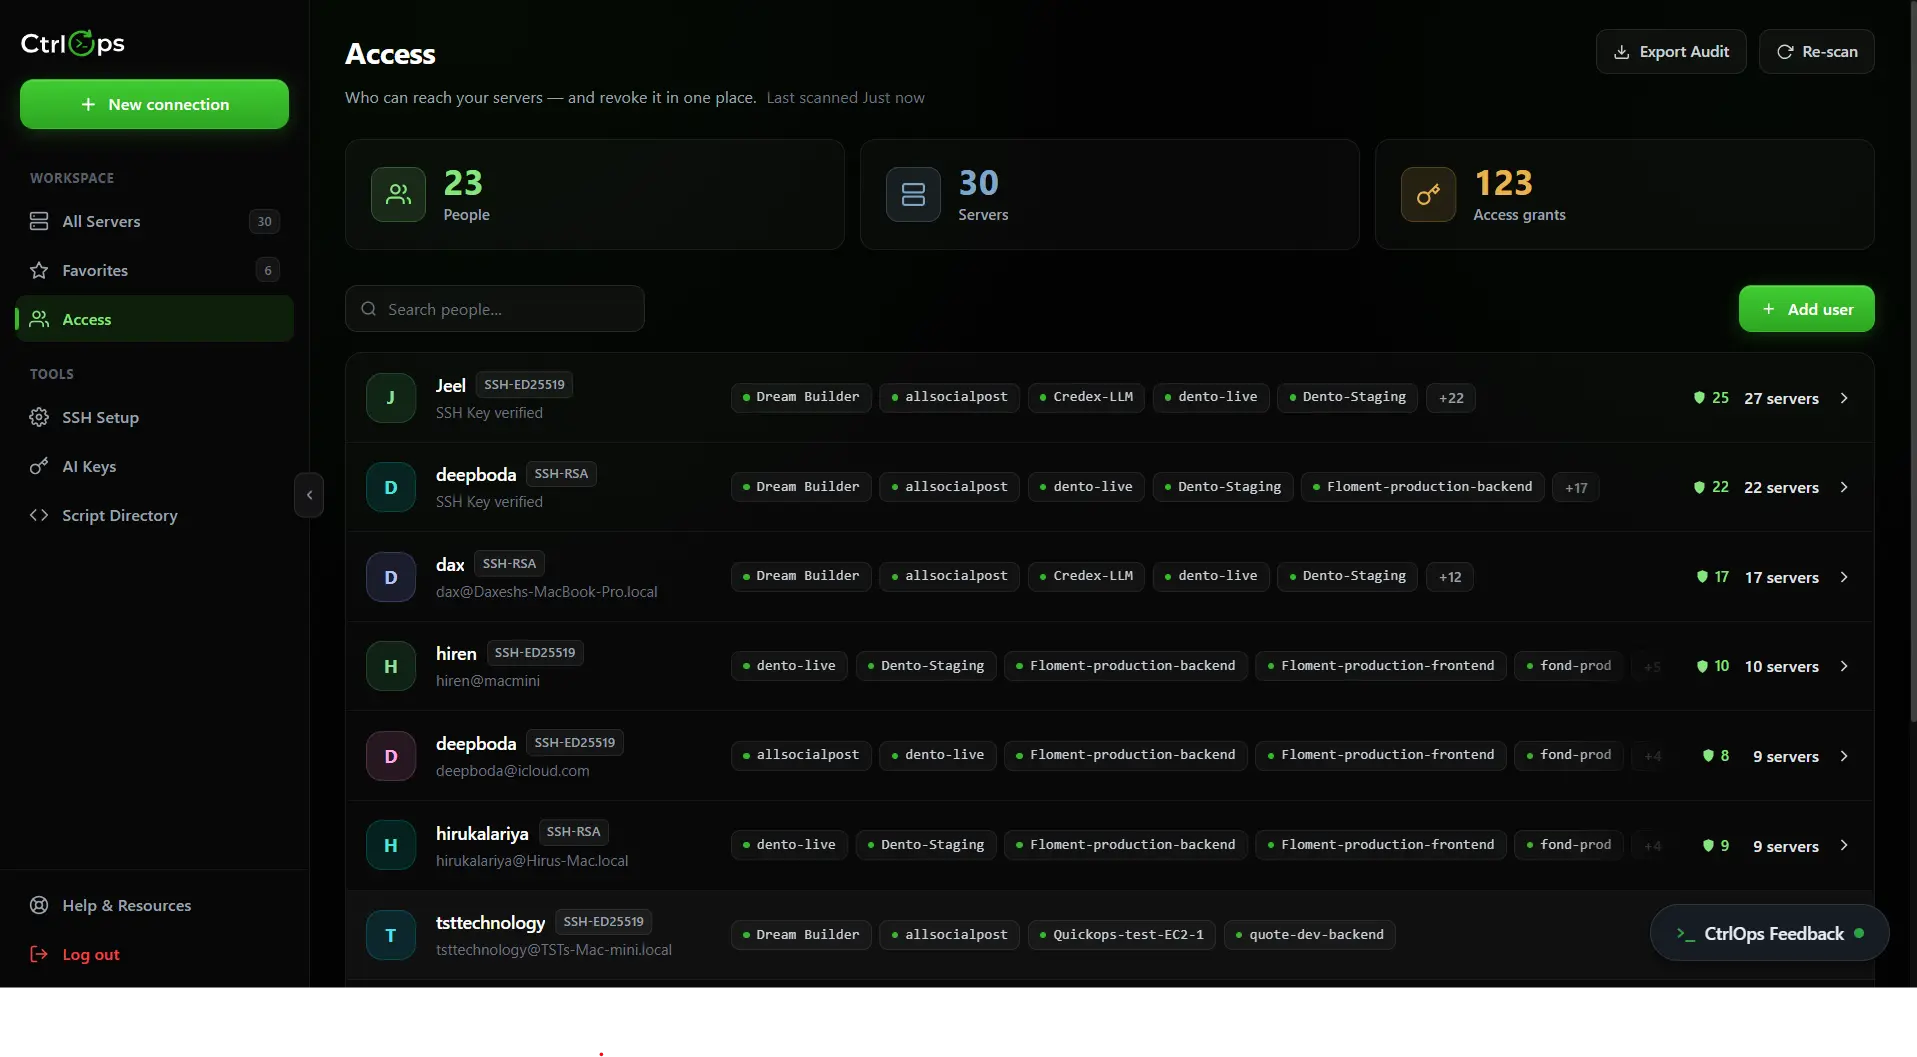Show Jeel's +22 more servers

1451,398
